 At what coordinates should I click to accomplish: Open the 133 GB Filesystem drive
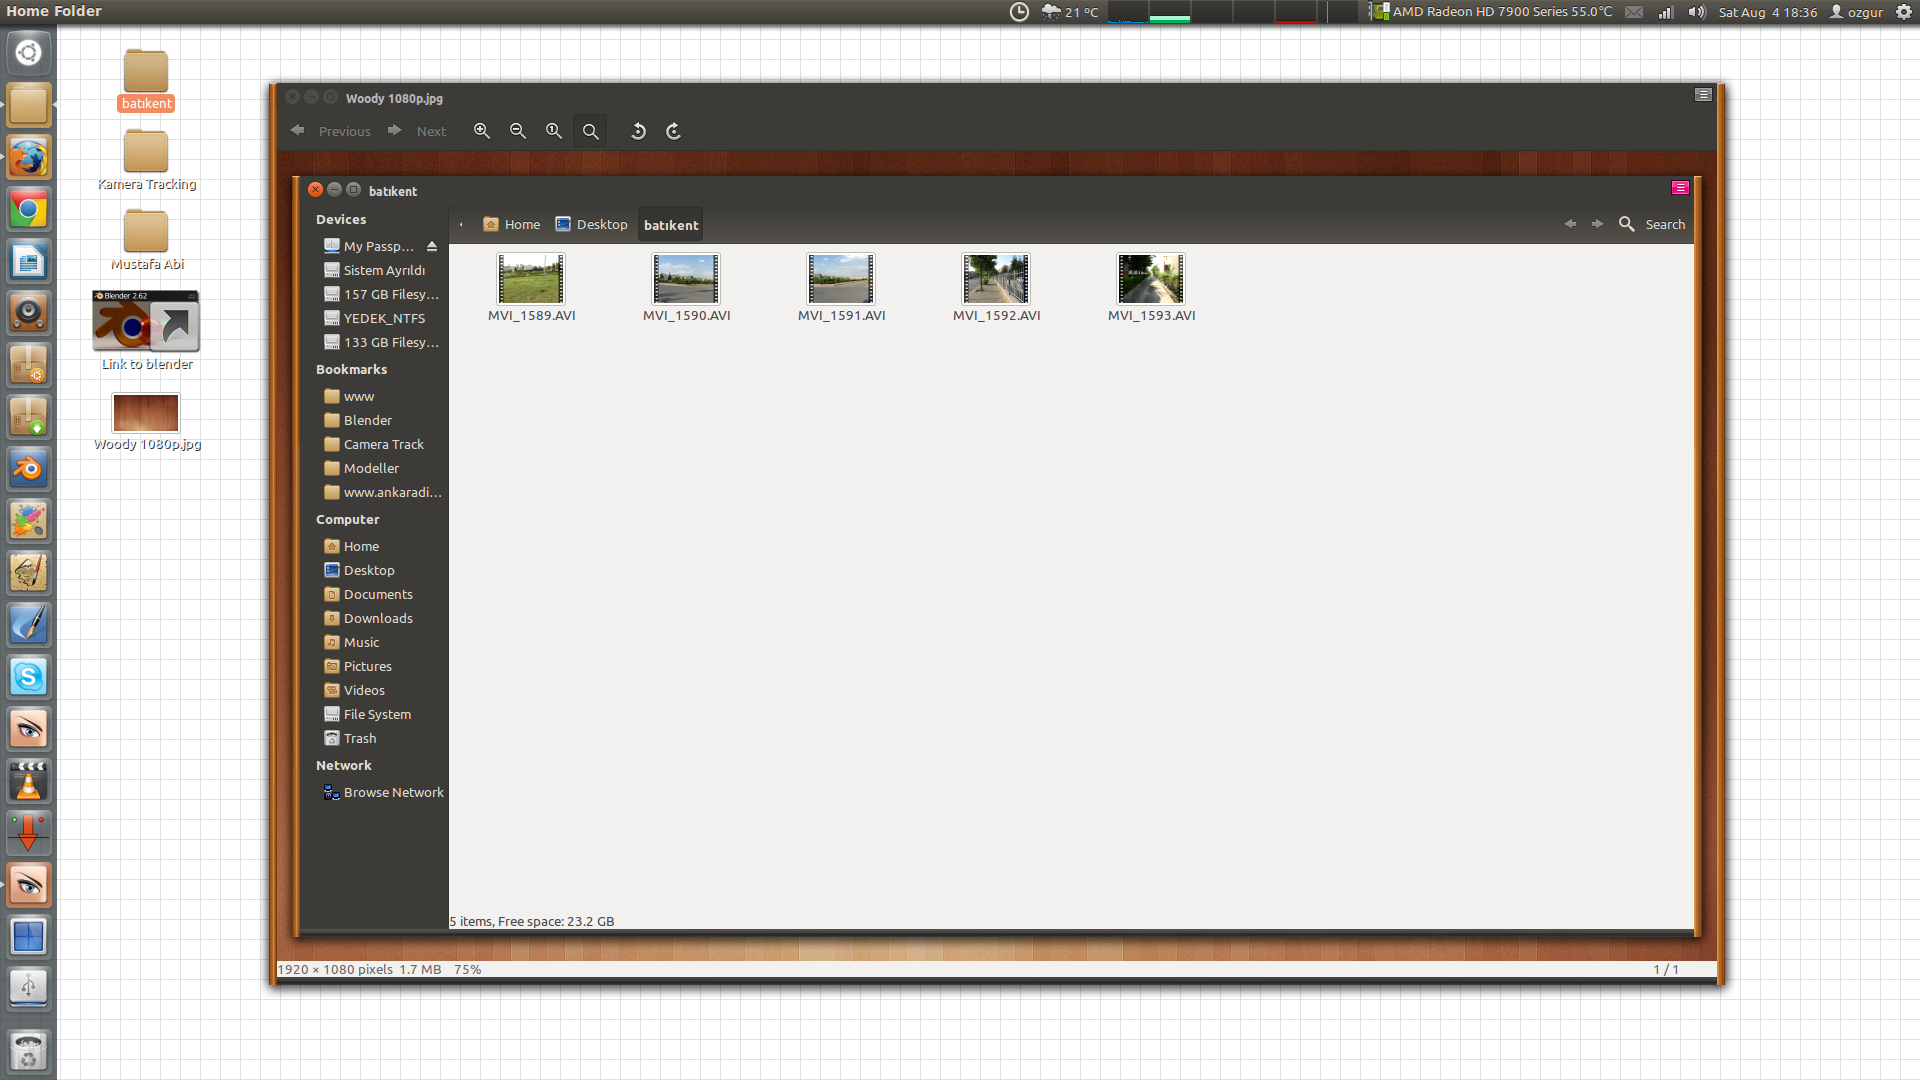tap(381, 342)
